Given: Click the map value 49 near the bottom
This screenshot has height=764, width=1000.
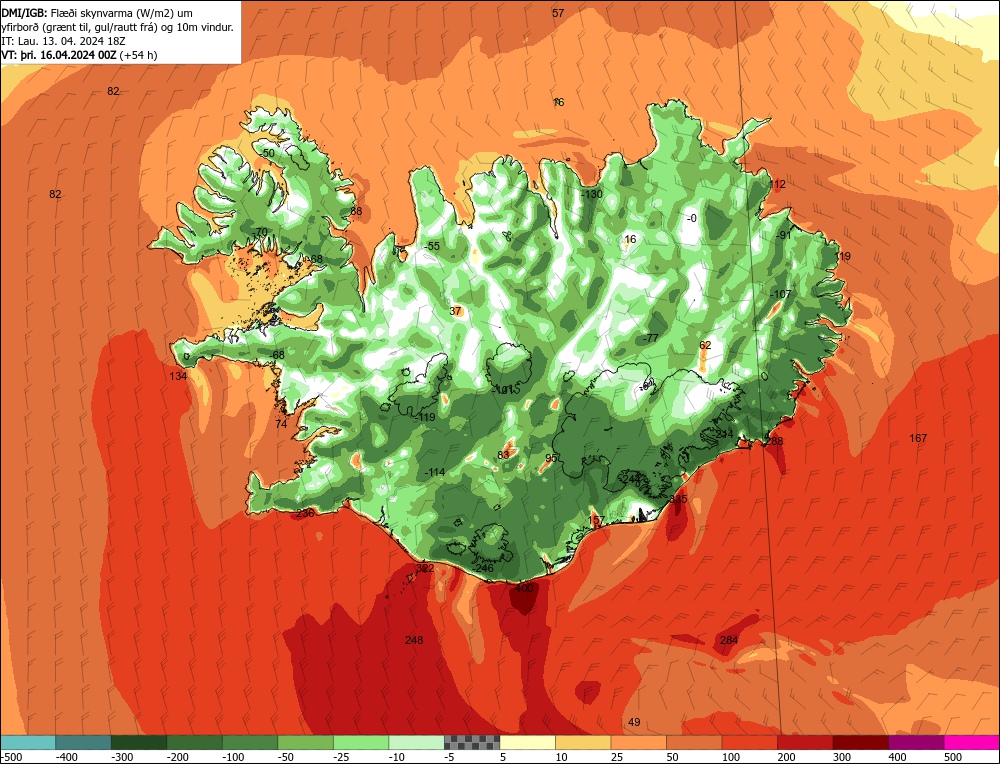Looking at the screenshot, I should [634, 722].
